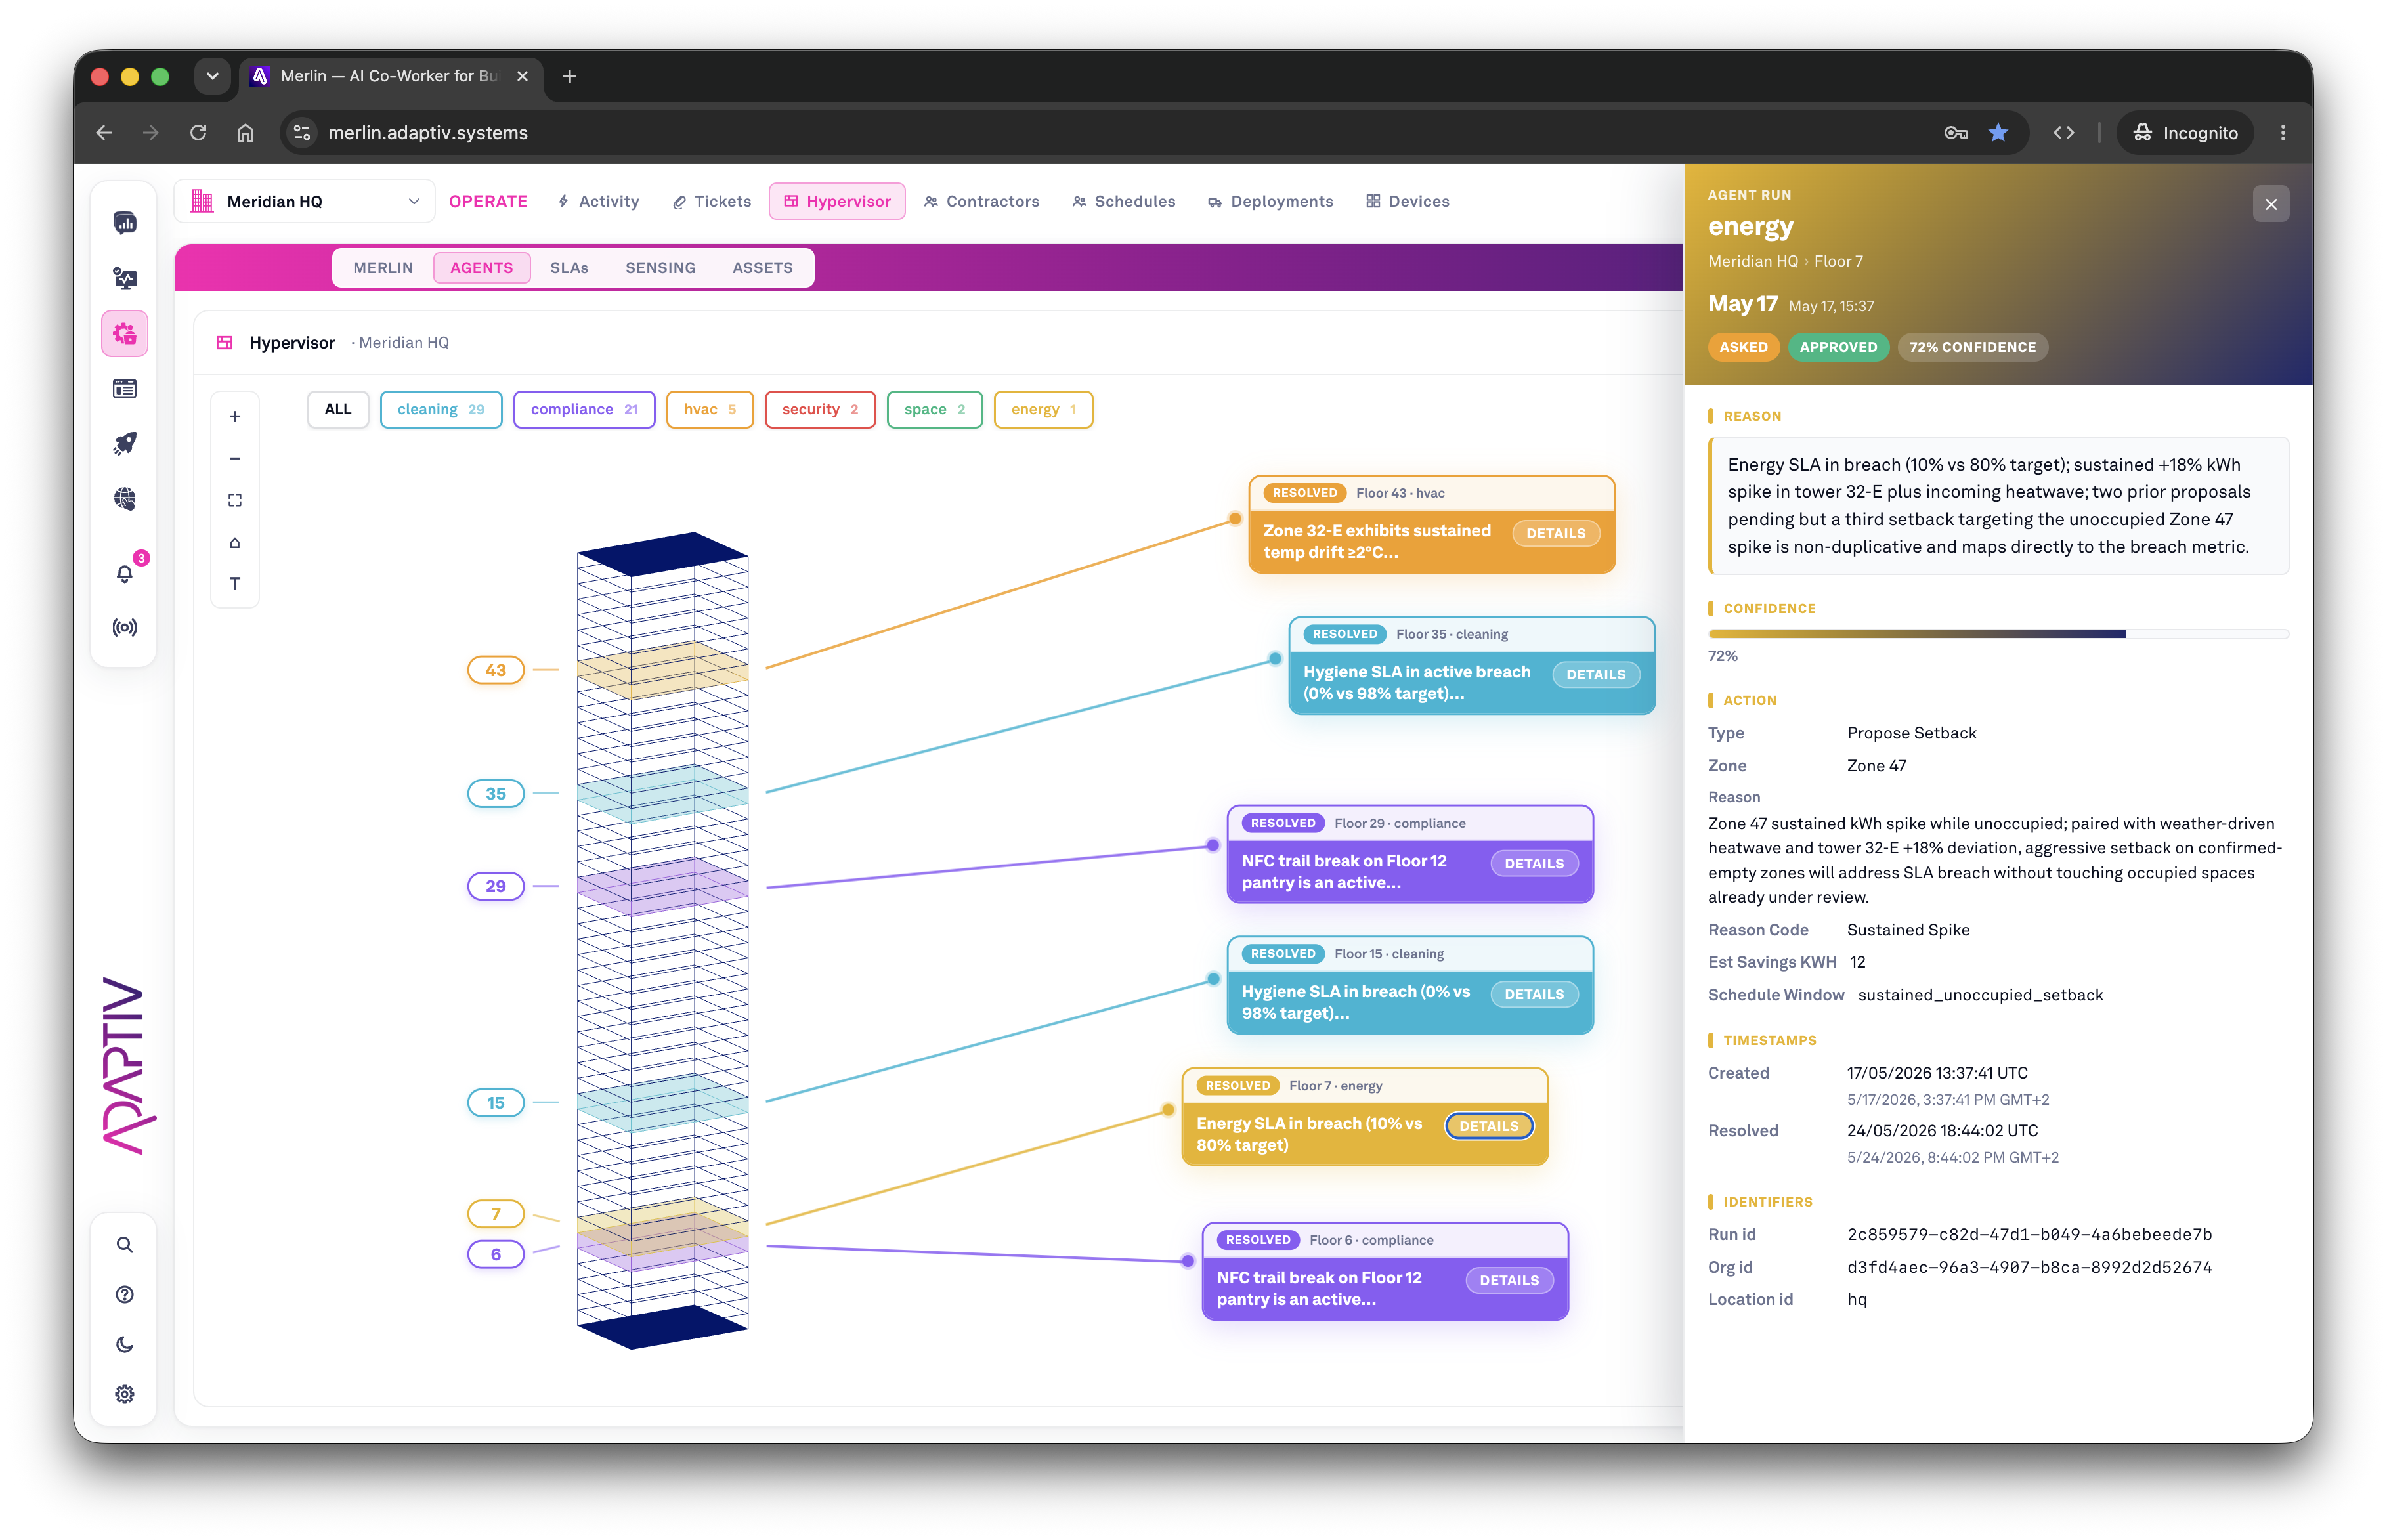
Task: Switch to the MERLIN sub-tab
Action: (x=383, y=268)
